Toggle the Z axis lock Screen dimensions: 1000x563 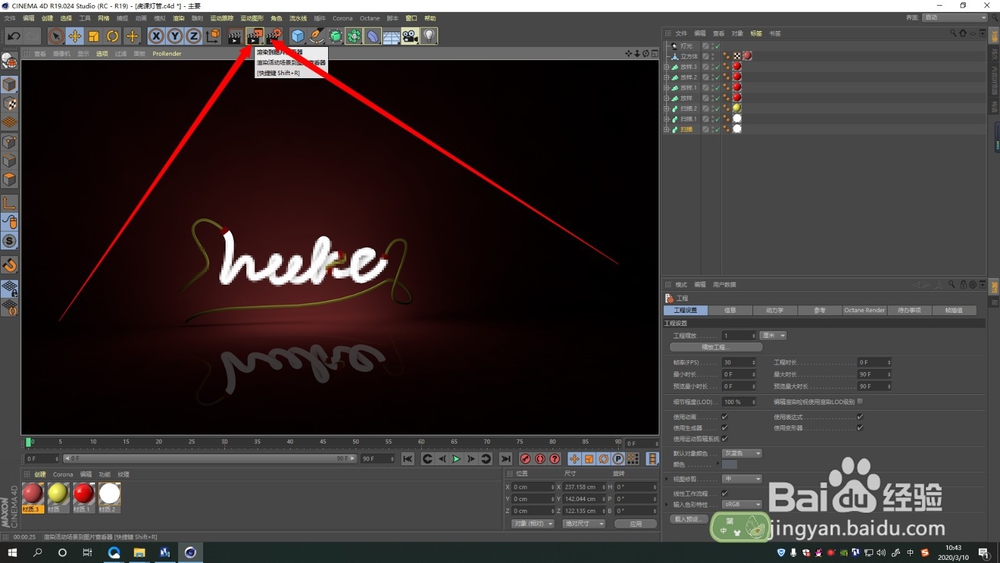193,36
